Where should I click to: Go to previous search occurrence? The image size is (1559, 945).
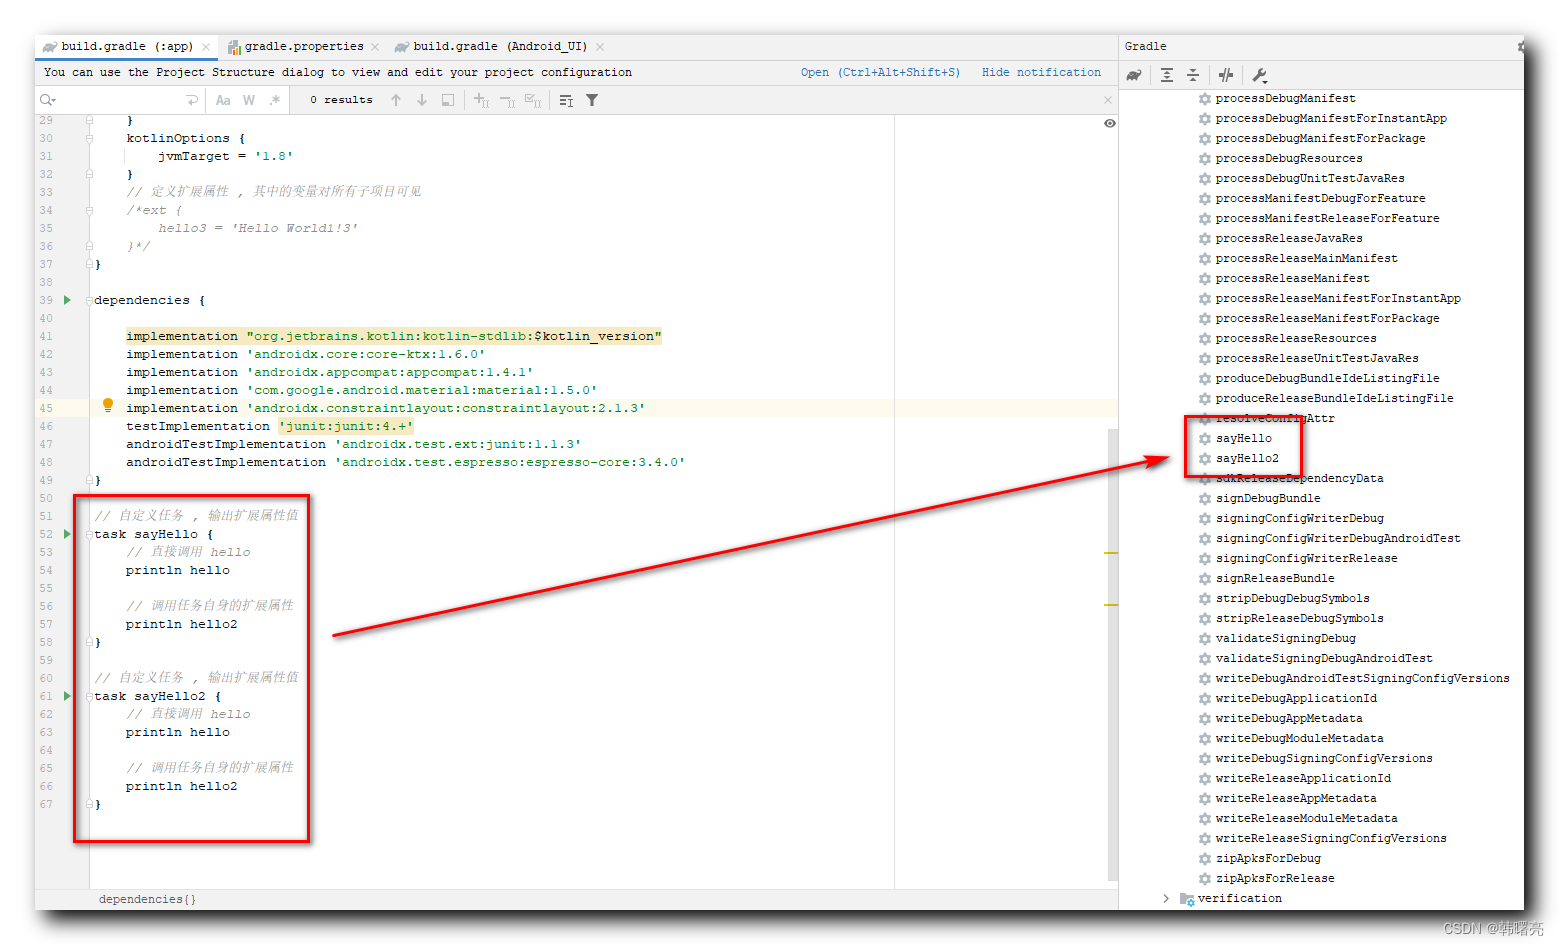click(x=396, y=100)
